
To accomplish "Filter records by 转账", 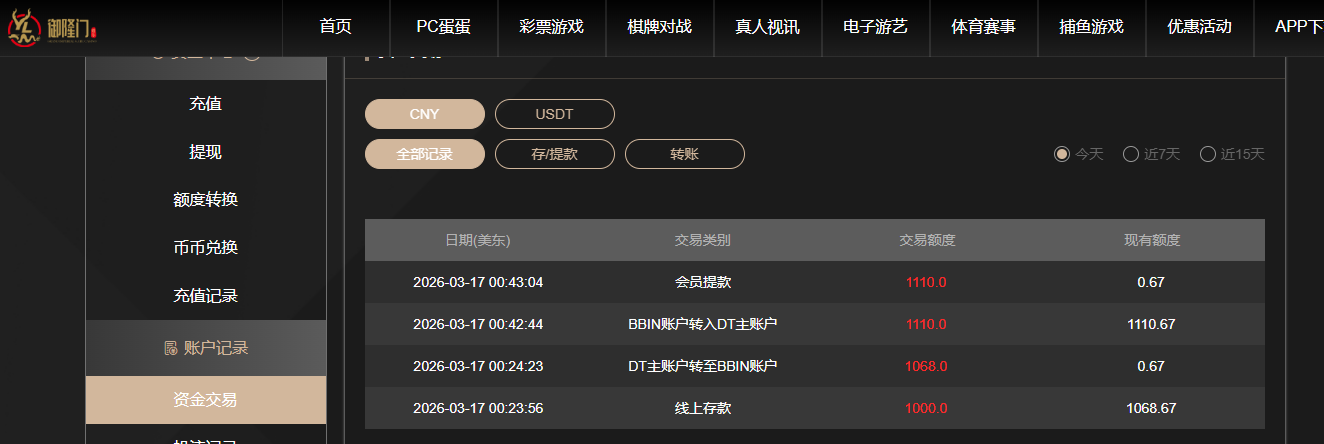I will (x=685, y=154).
